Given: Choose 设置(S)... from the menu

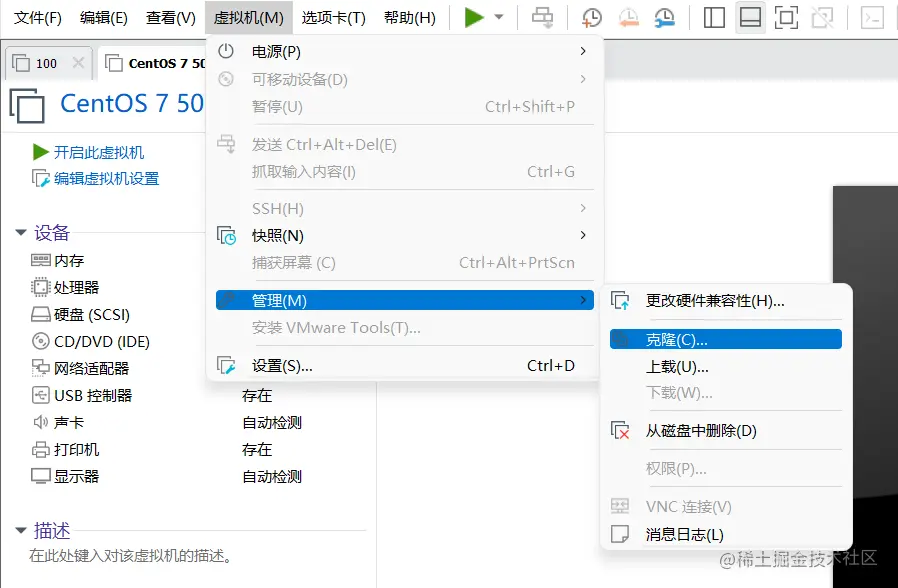Looking at the screenshot, I should coord(404,365).
